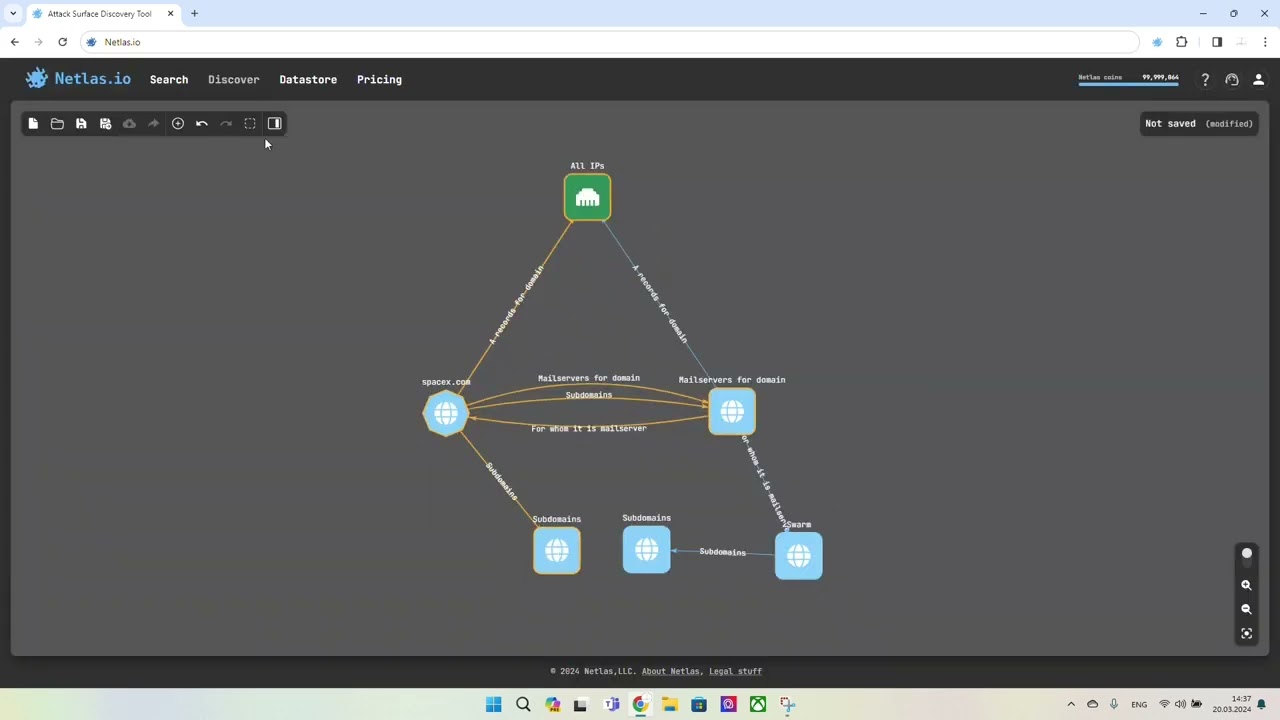Screen dimensions: 1280x720
Task: Click the cloud upload icon
Action: [x=129, y=124]
